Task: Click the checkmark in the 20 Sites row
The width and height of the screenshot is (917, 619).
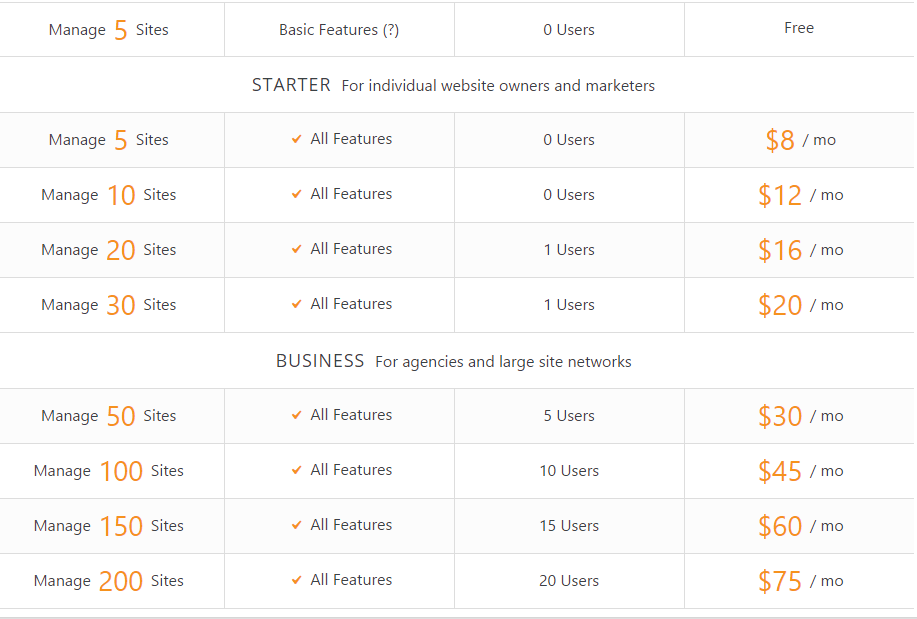Action: [297, 249]
